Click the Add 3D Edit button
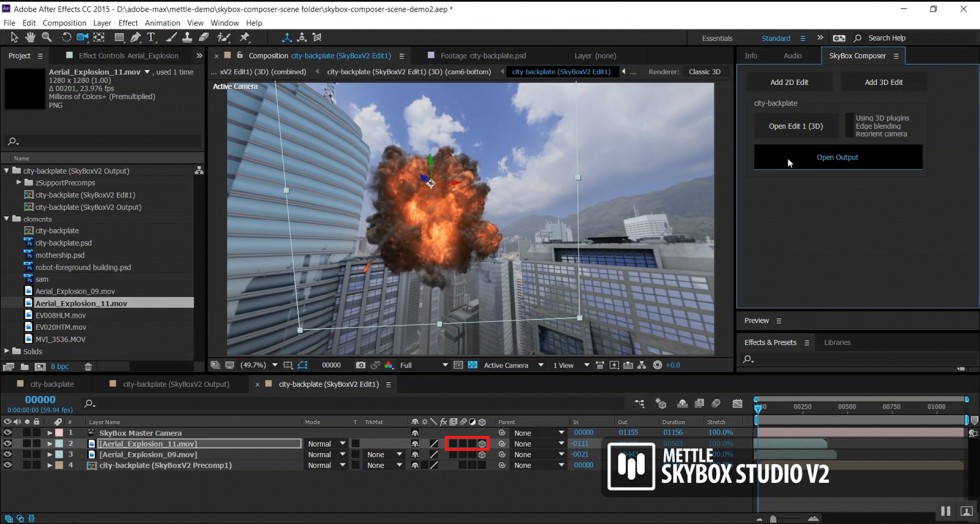Screen dimensions: 980x524 pyautogui.click(x=883, y=82)
